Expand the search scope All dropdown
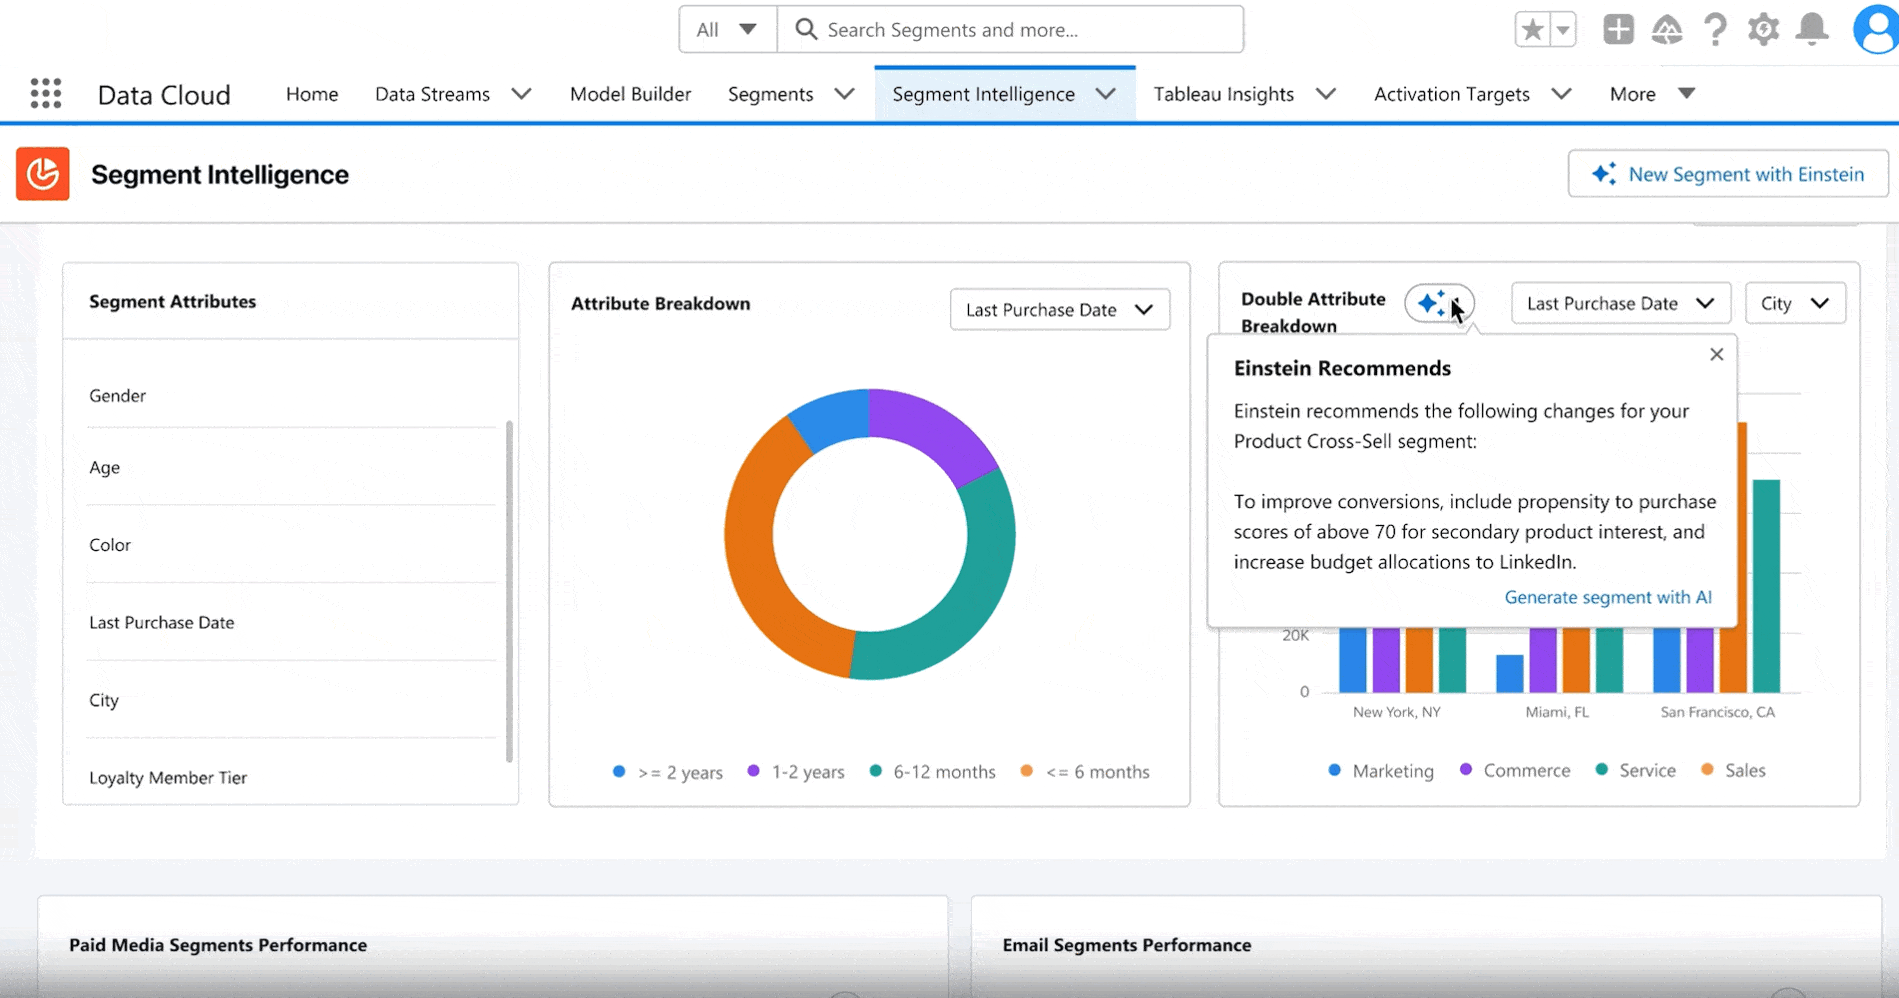This screenshot has height=998, width=1899. (727, 30)
